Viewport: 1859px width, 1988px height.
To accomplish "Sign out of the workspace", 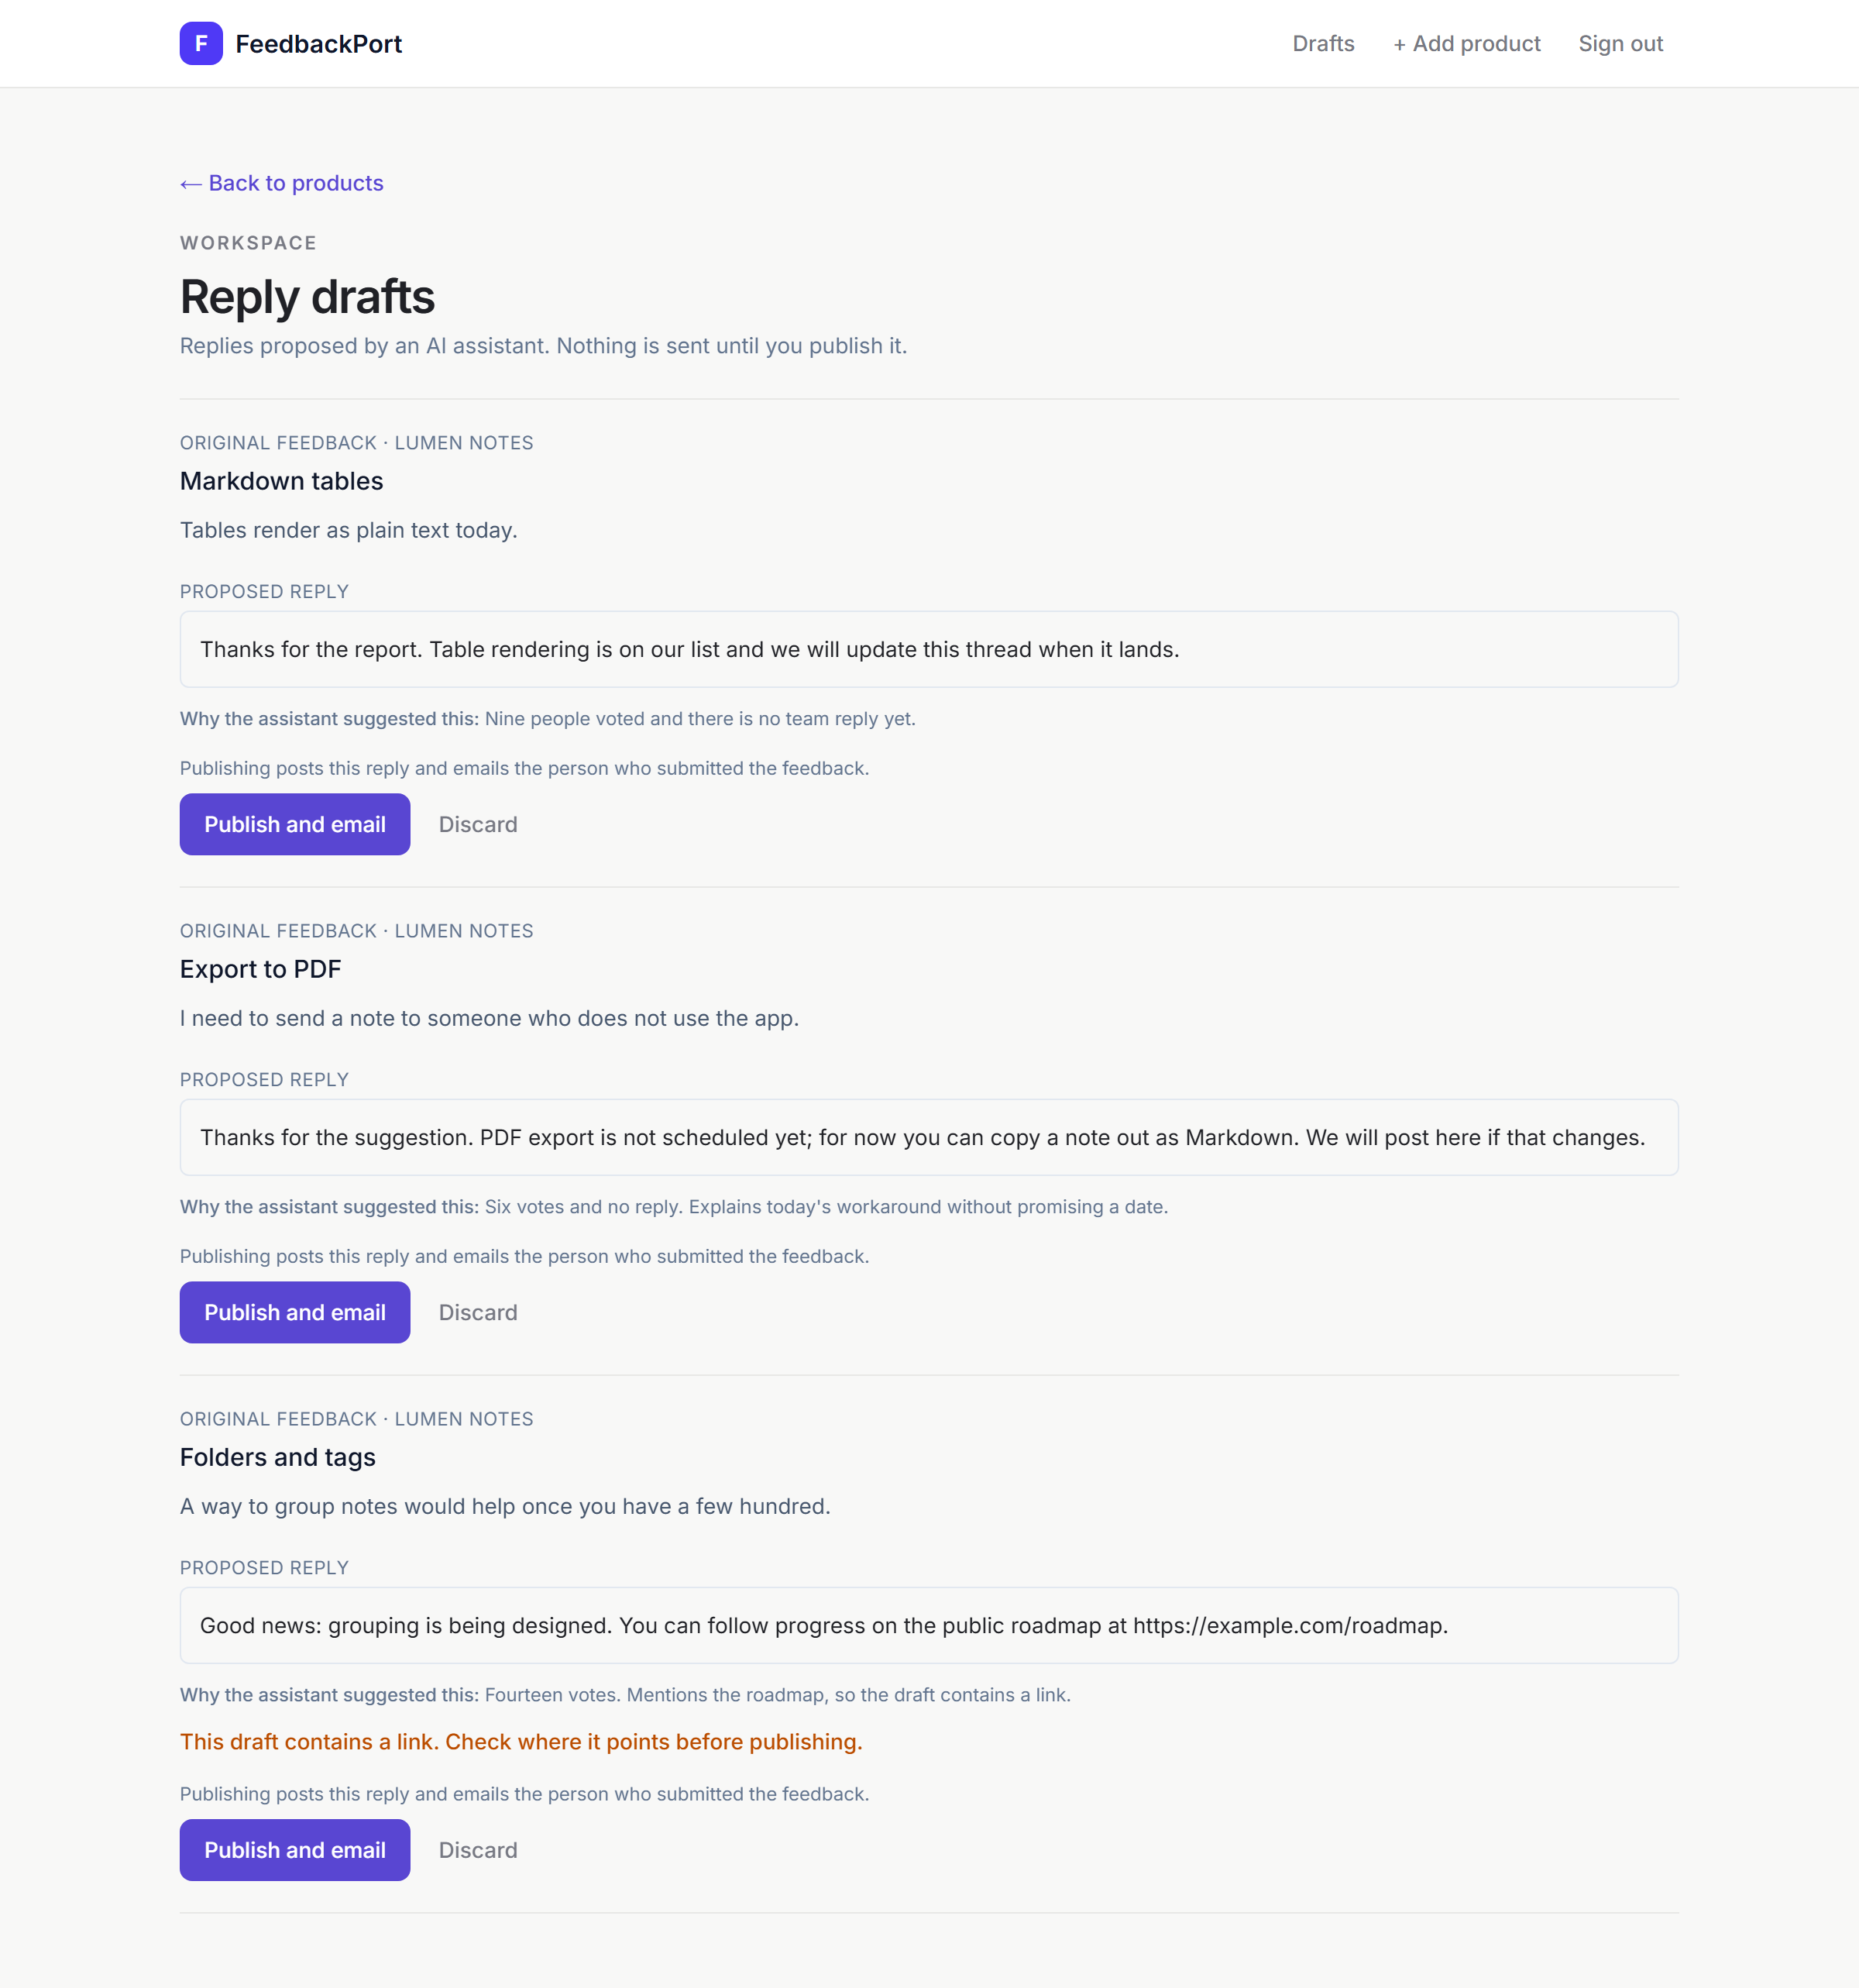I will click(1620, 44).
